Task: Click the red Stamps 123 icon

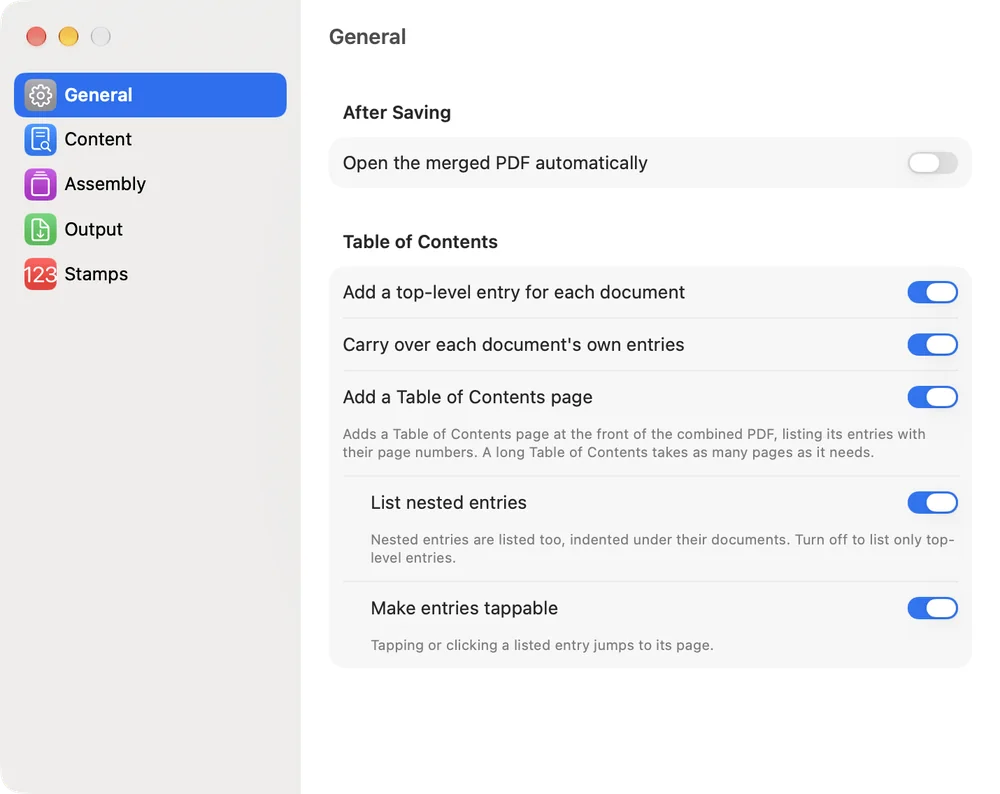Action: pyautogui.click(x=40, y=274)
